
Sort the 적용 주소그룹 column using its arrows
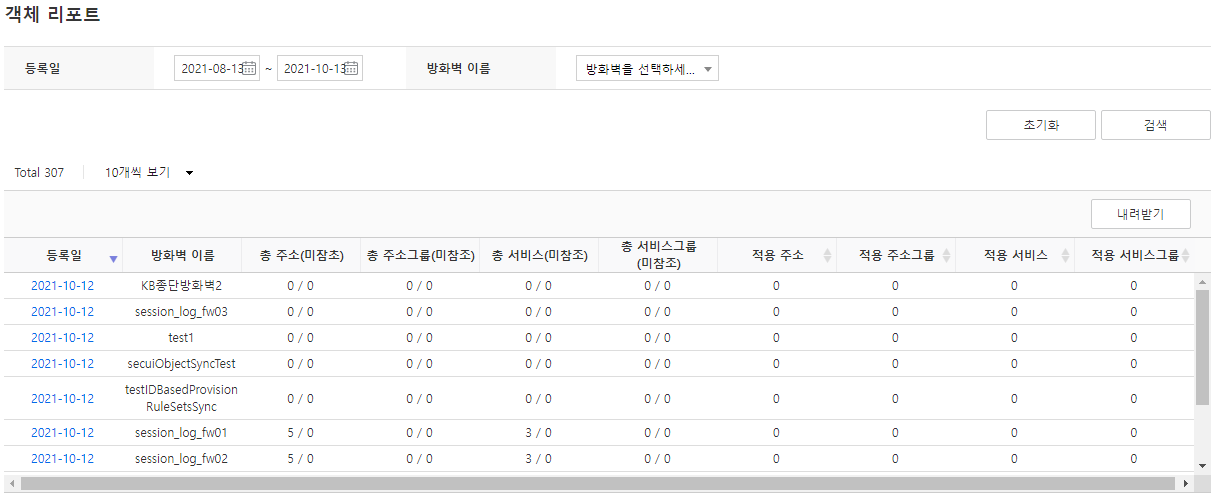pyautogui.click(x=946, y=256)
